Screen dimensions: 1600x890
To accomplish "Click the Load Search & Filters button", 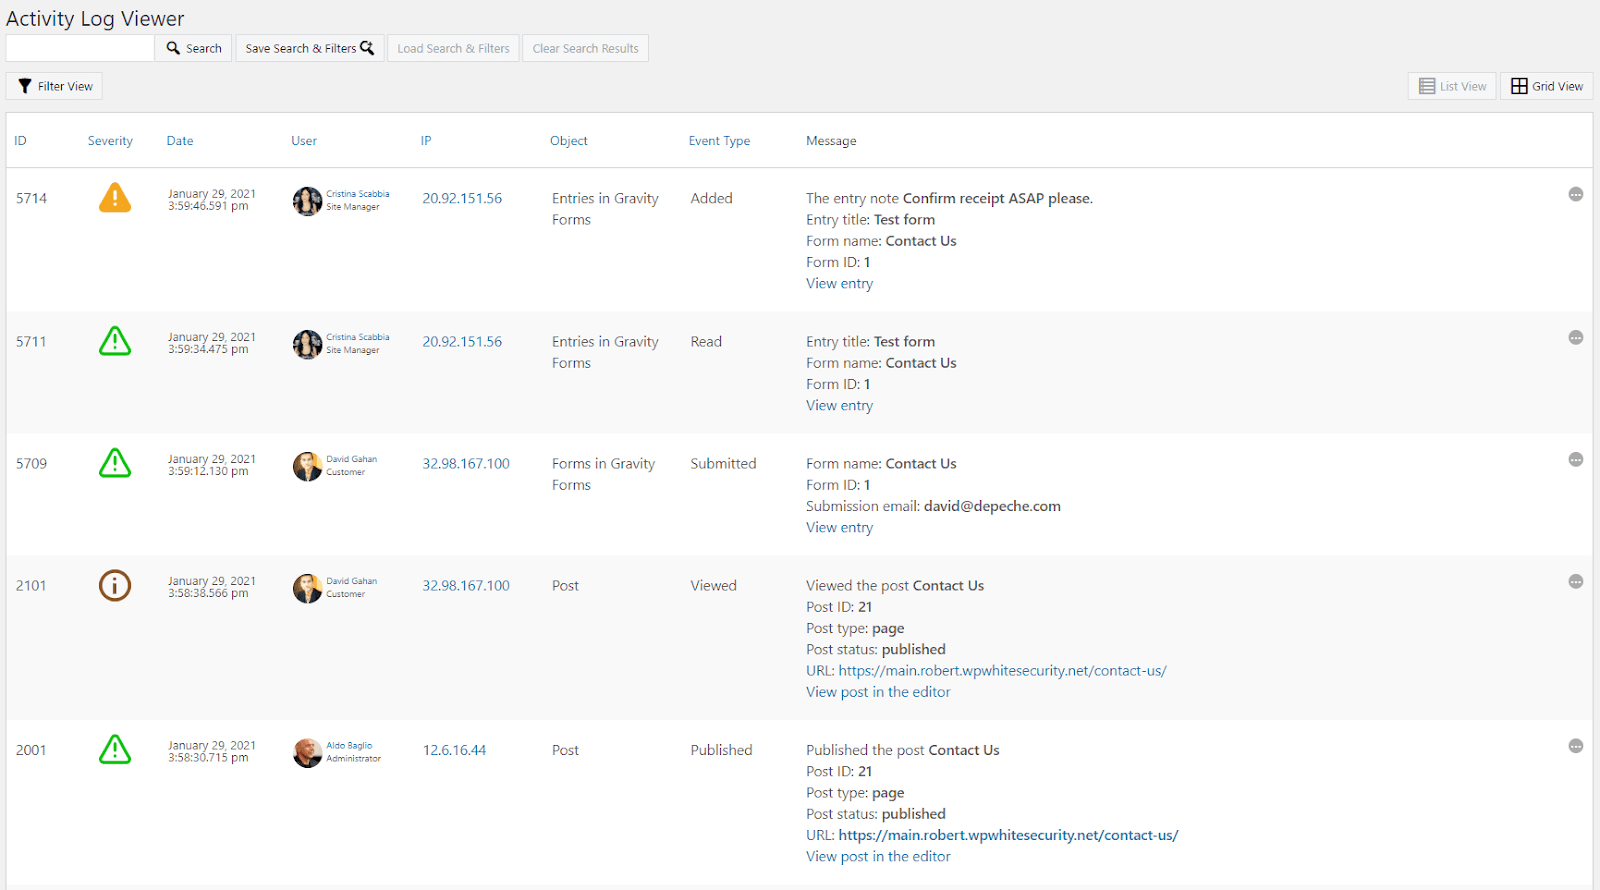I will [x=453, y=48].
